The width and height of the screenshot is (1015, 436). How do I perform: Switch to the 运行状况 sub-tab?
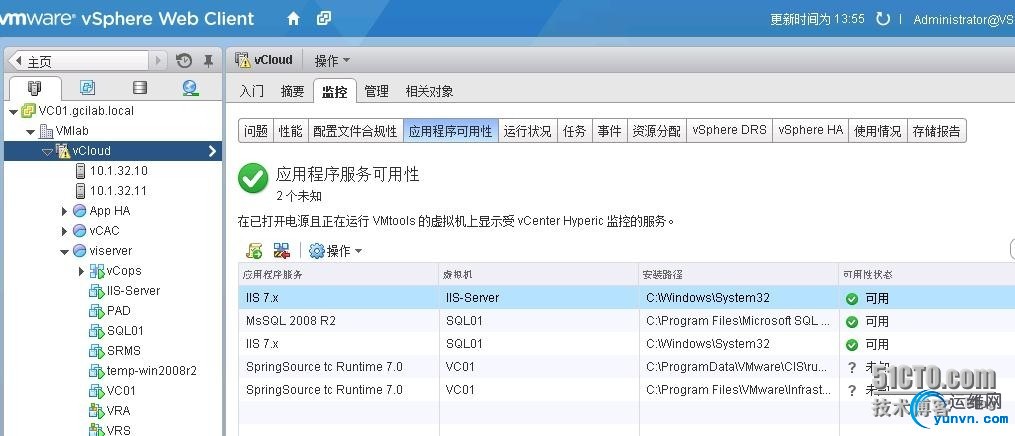pyautogui.click(x=528, y=131)
